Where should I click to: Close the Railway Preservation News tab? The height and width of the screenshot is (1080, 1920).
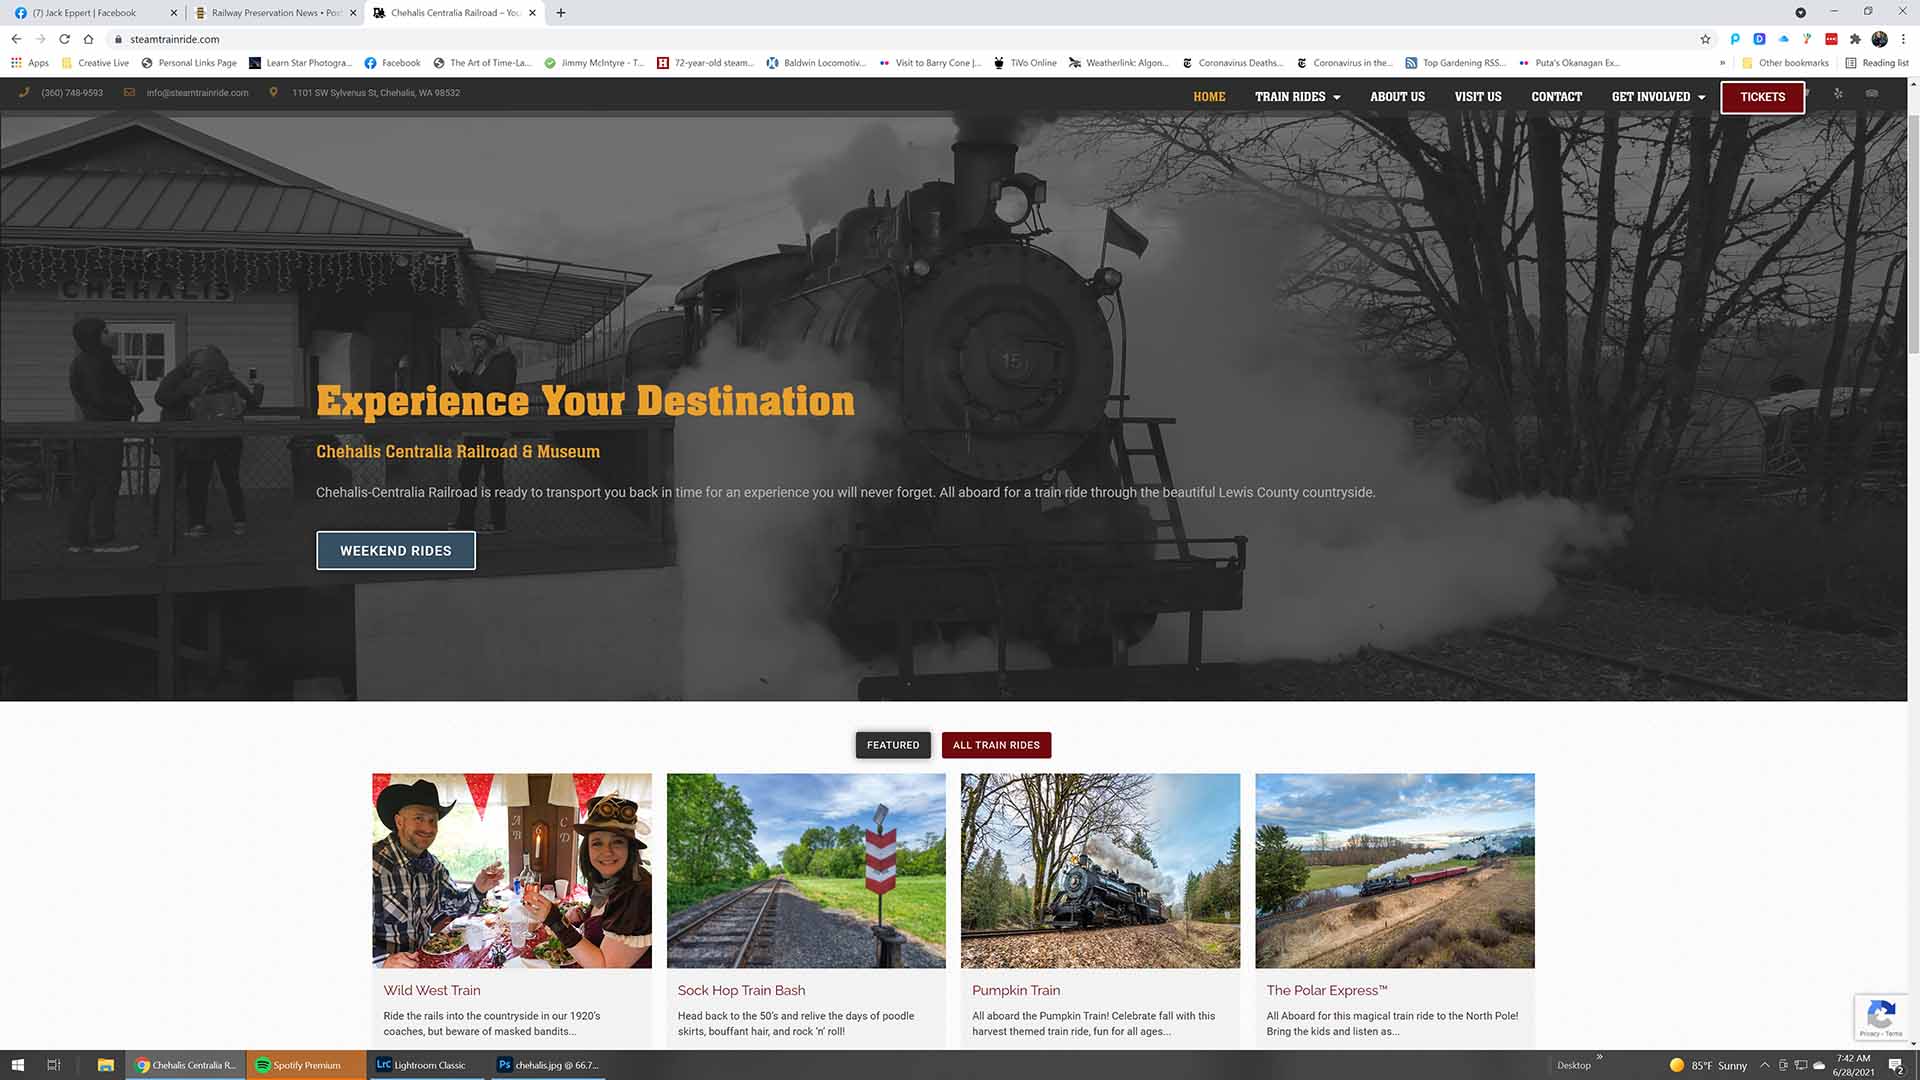click(353, 13)
